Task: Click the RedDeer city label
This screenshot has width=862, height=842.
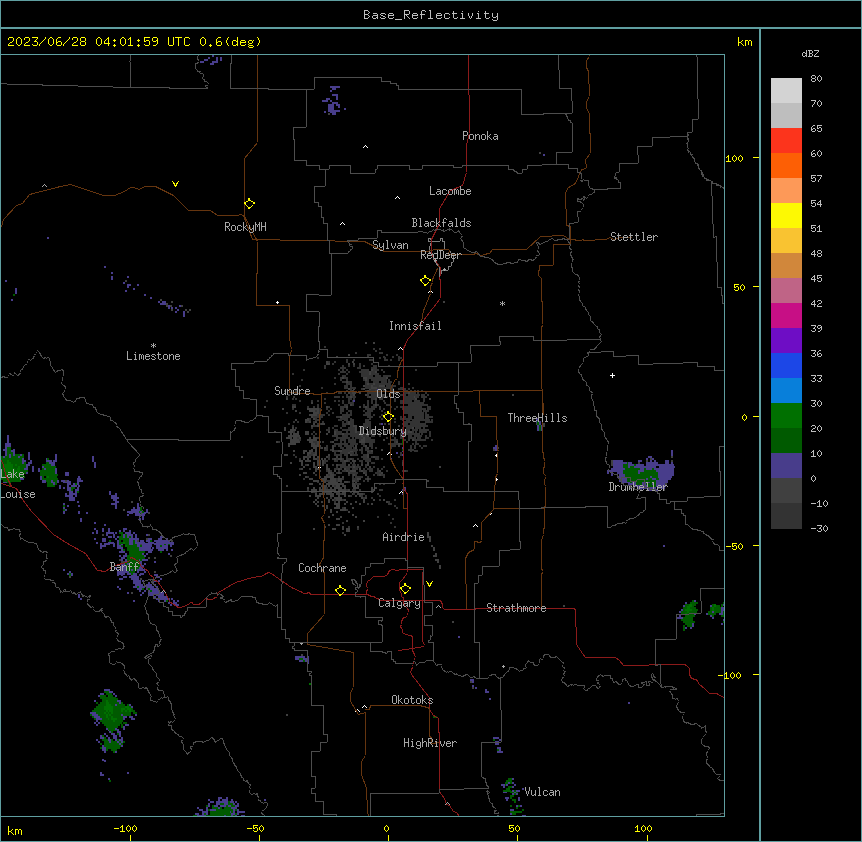Action: [440, 255]
